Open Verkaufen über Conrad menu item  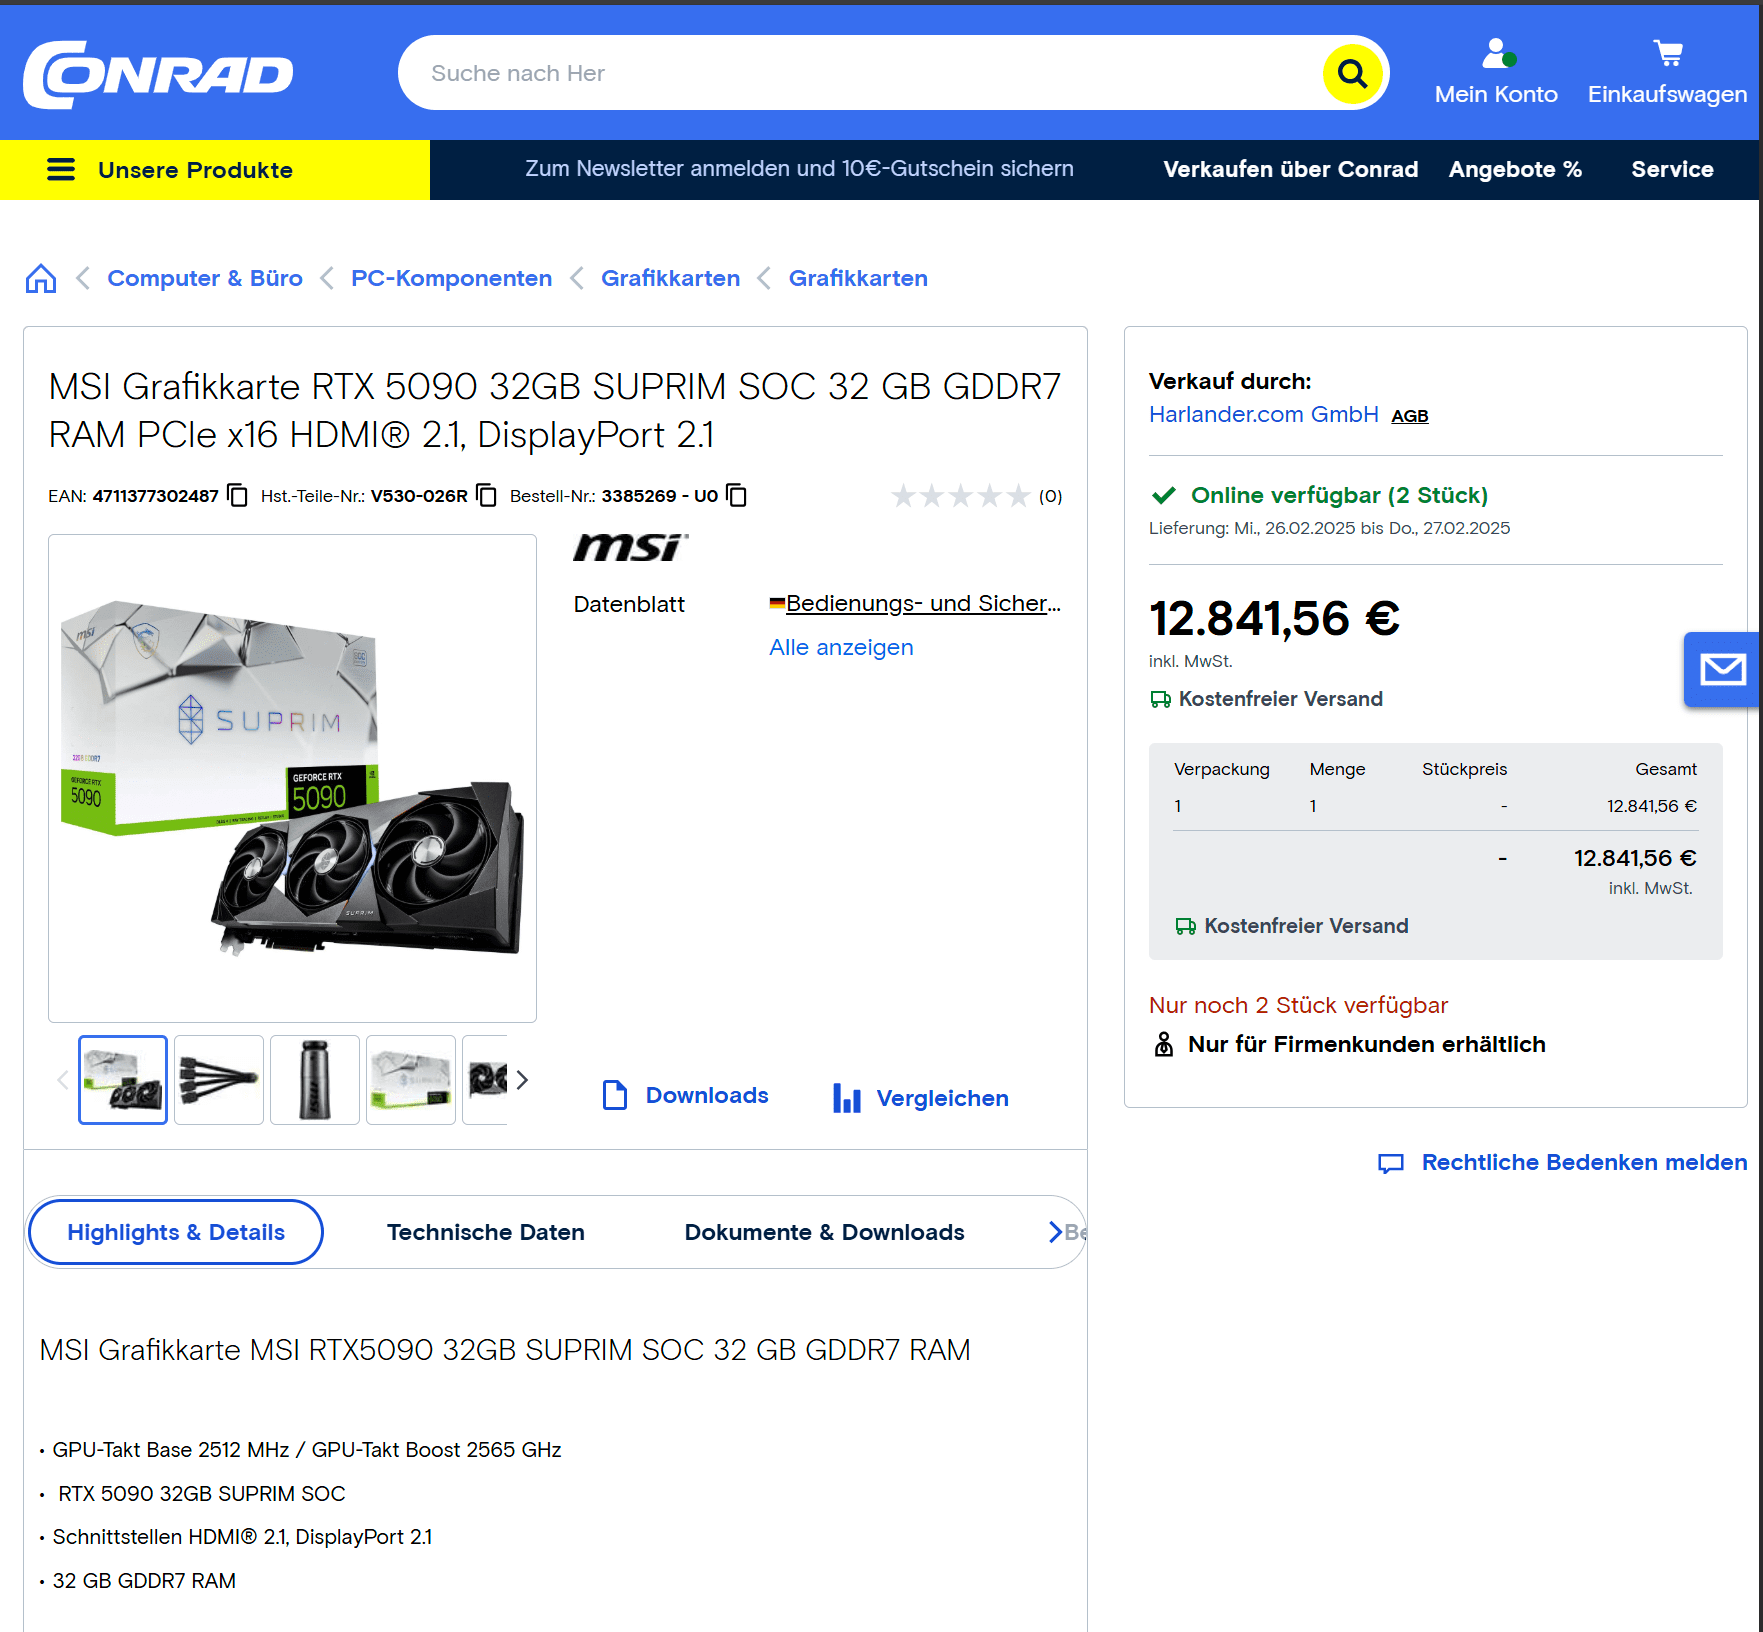(x=1291, y=169)
